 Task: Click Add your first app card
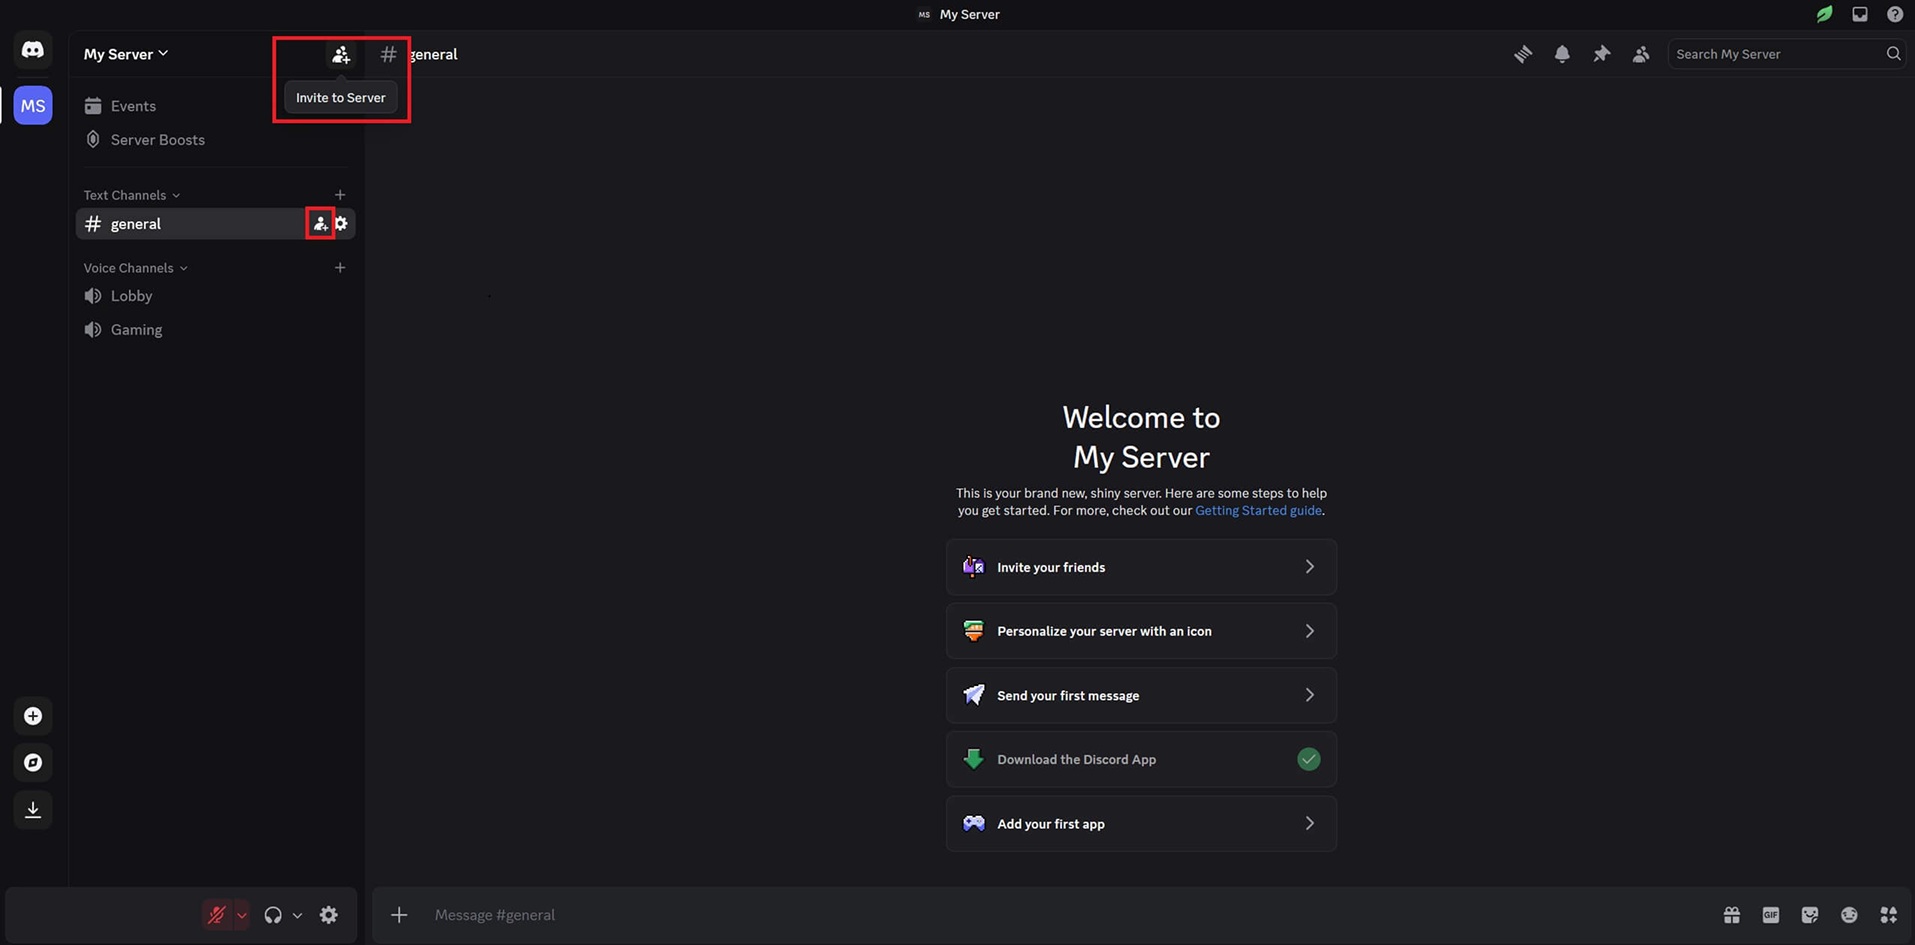(x=1141, y=824)
